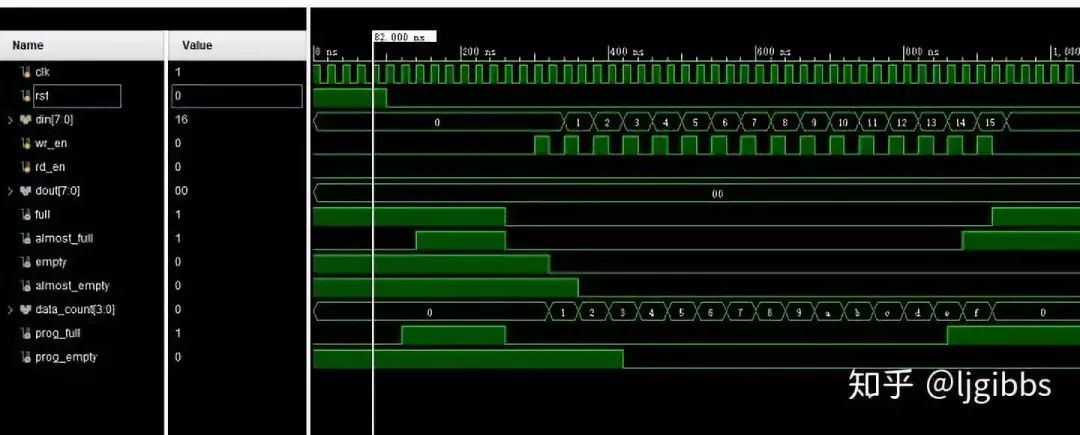Click the Name column header
The image size is (1080, 435).
click(28, 45)
